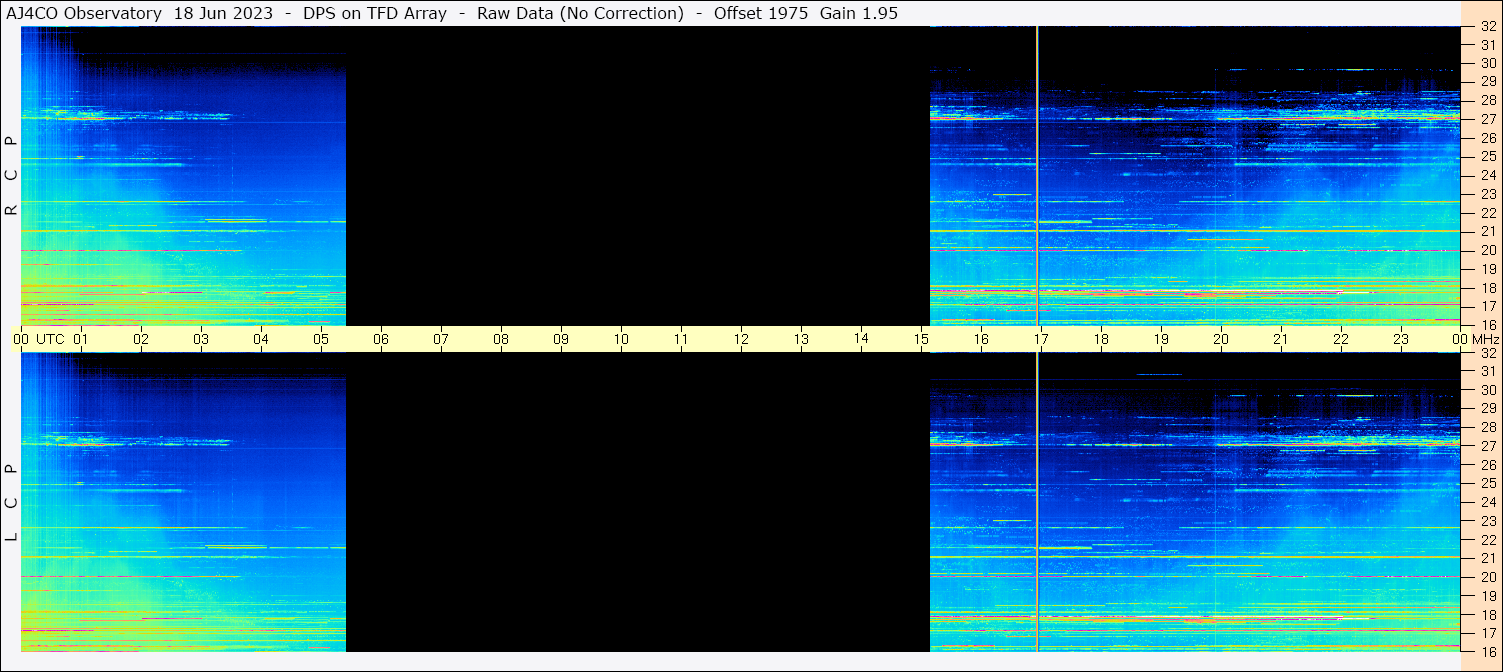Click the vertical spike line in LCP spectrogram
The width and height of the screenshot is (1503, 672).
pyautogui.click(x=1038, y=502)
